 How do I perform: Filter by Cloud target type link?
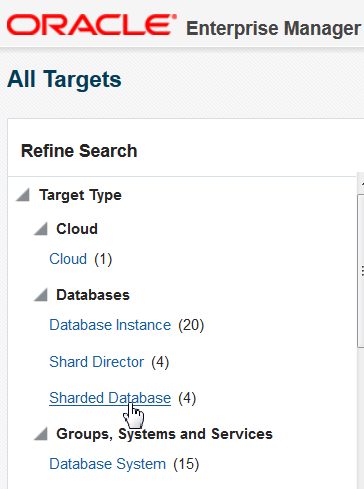tap(68, 259)
